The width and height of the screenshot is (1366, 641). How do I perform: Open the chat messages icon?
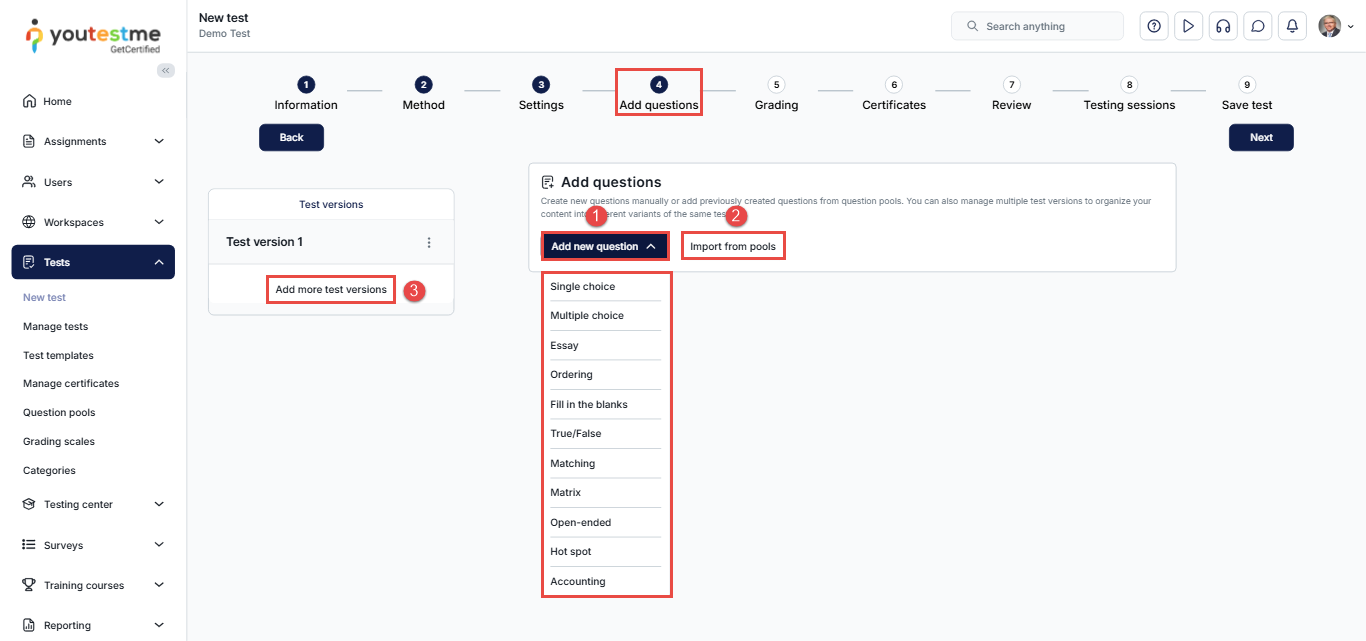coord(1257,26)
